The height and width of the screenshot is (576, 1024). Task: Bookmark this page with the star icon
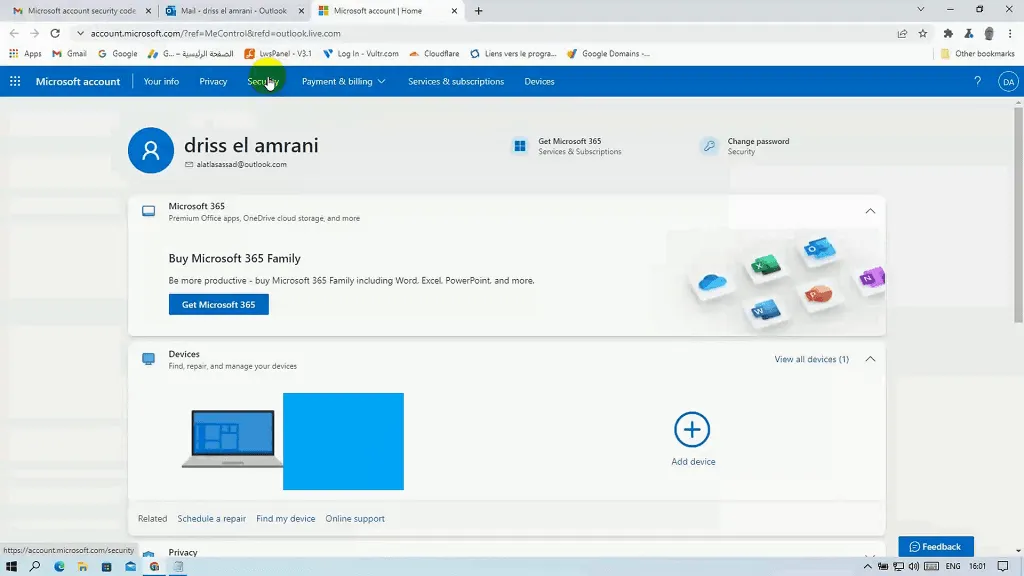click(923, 33)
